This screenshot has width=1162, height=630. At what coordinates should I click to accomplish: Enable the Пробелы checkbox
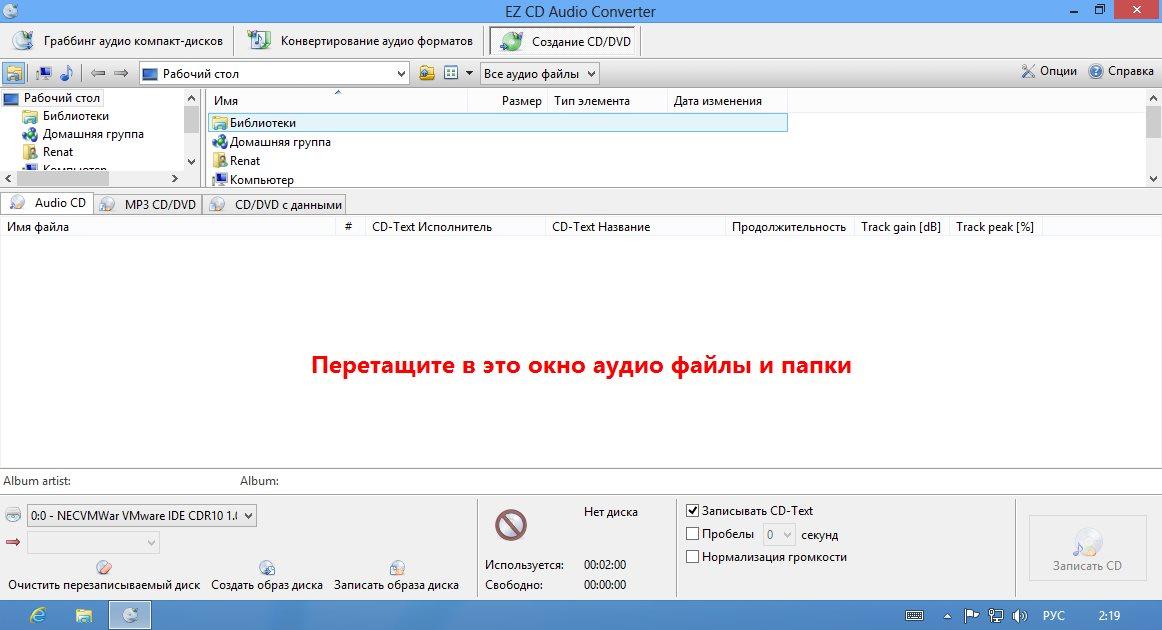pos(693,534)
